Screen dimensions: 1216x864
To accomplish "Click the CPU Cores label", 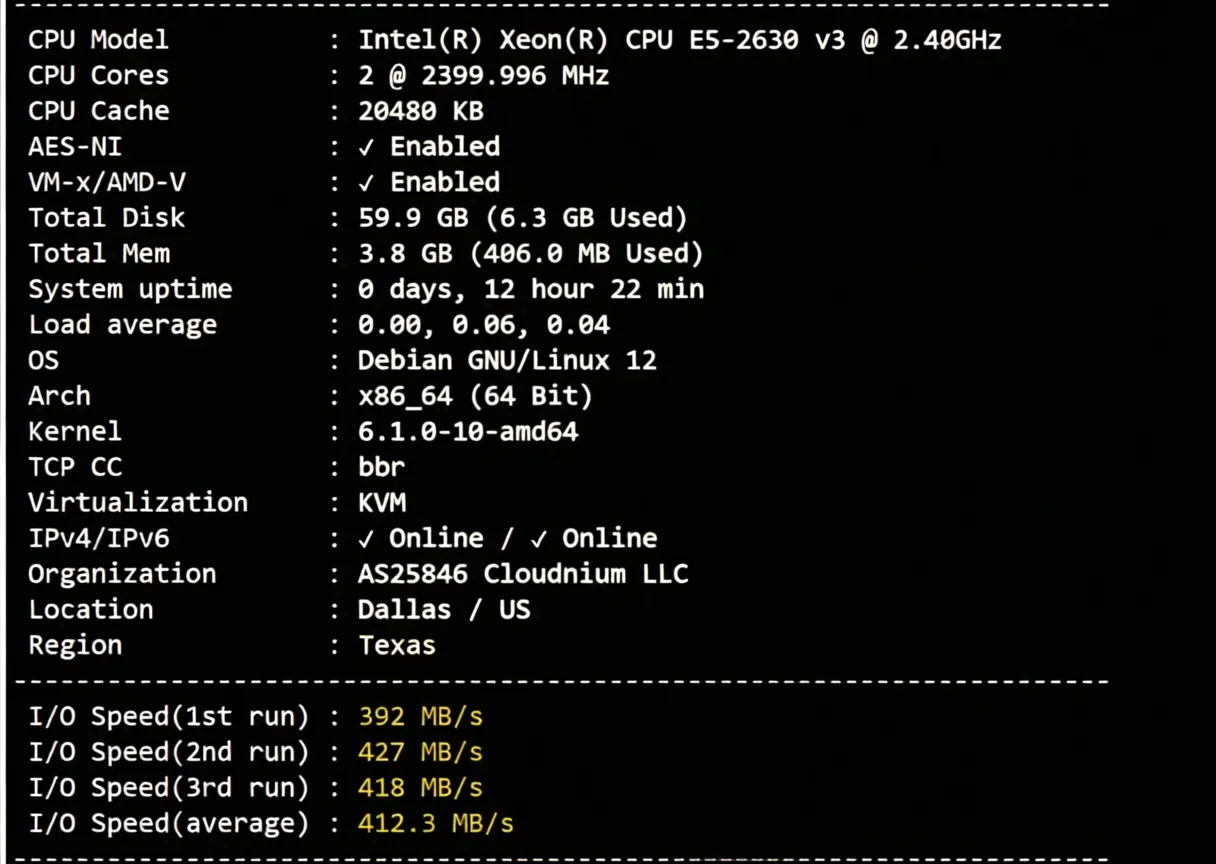I will tap(98, 76).
